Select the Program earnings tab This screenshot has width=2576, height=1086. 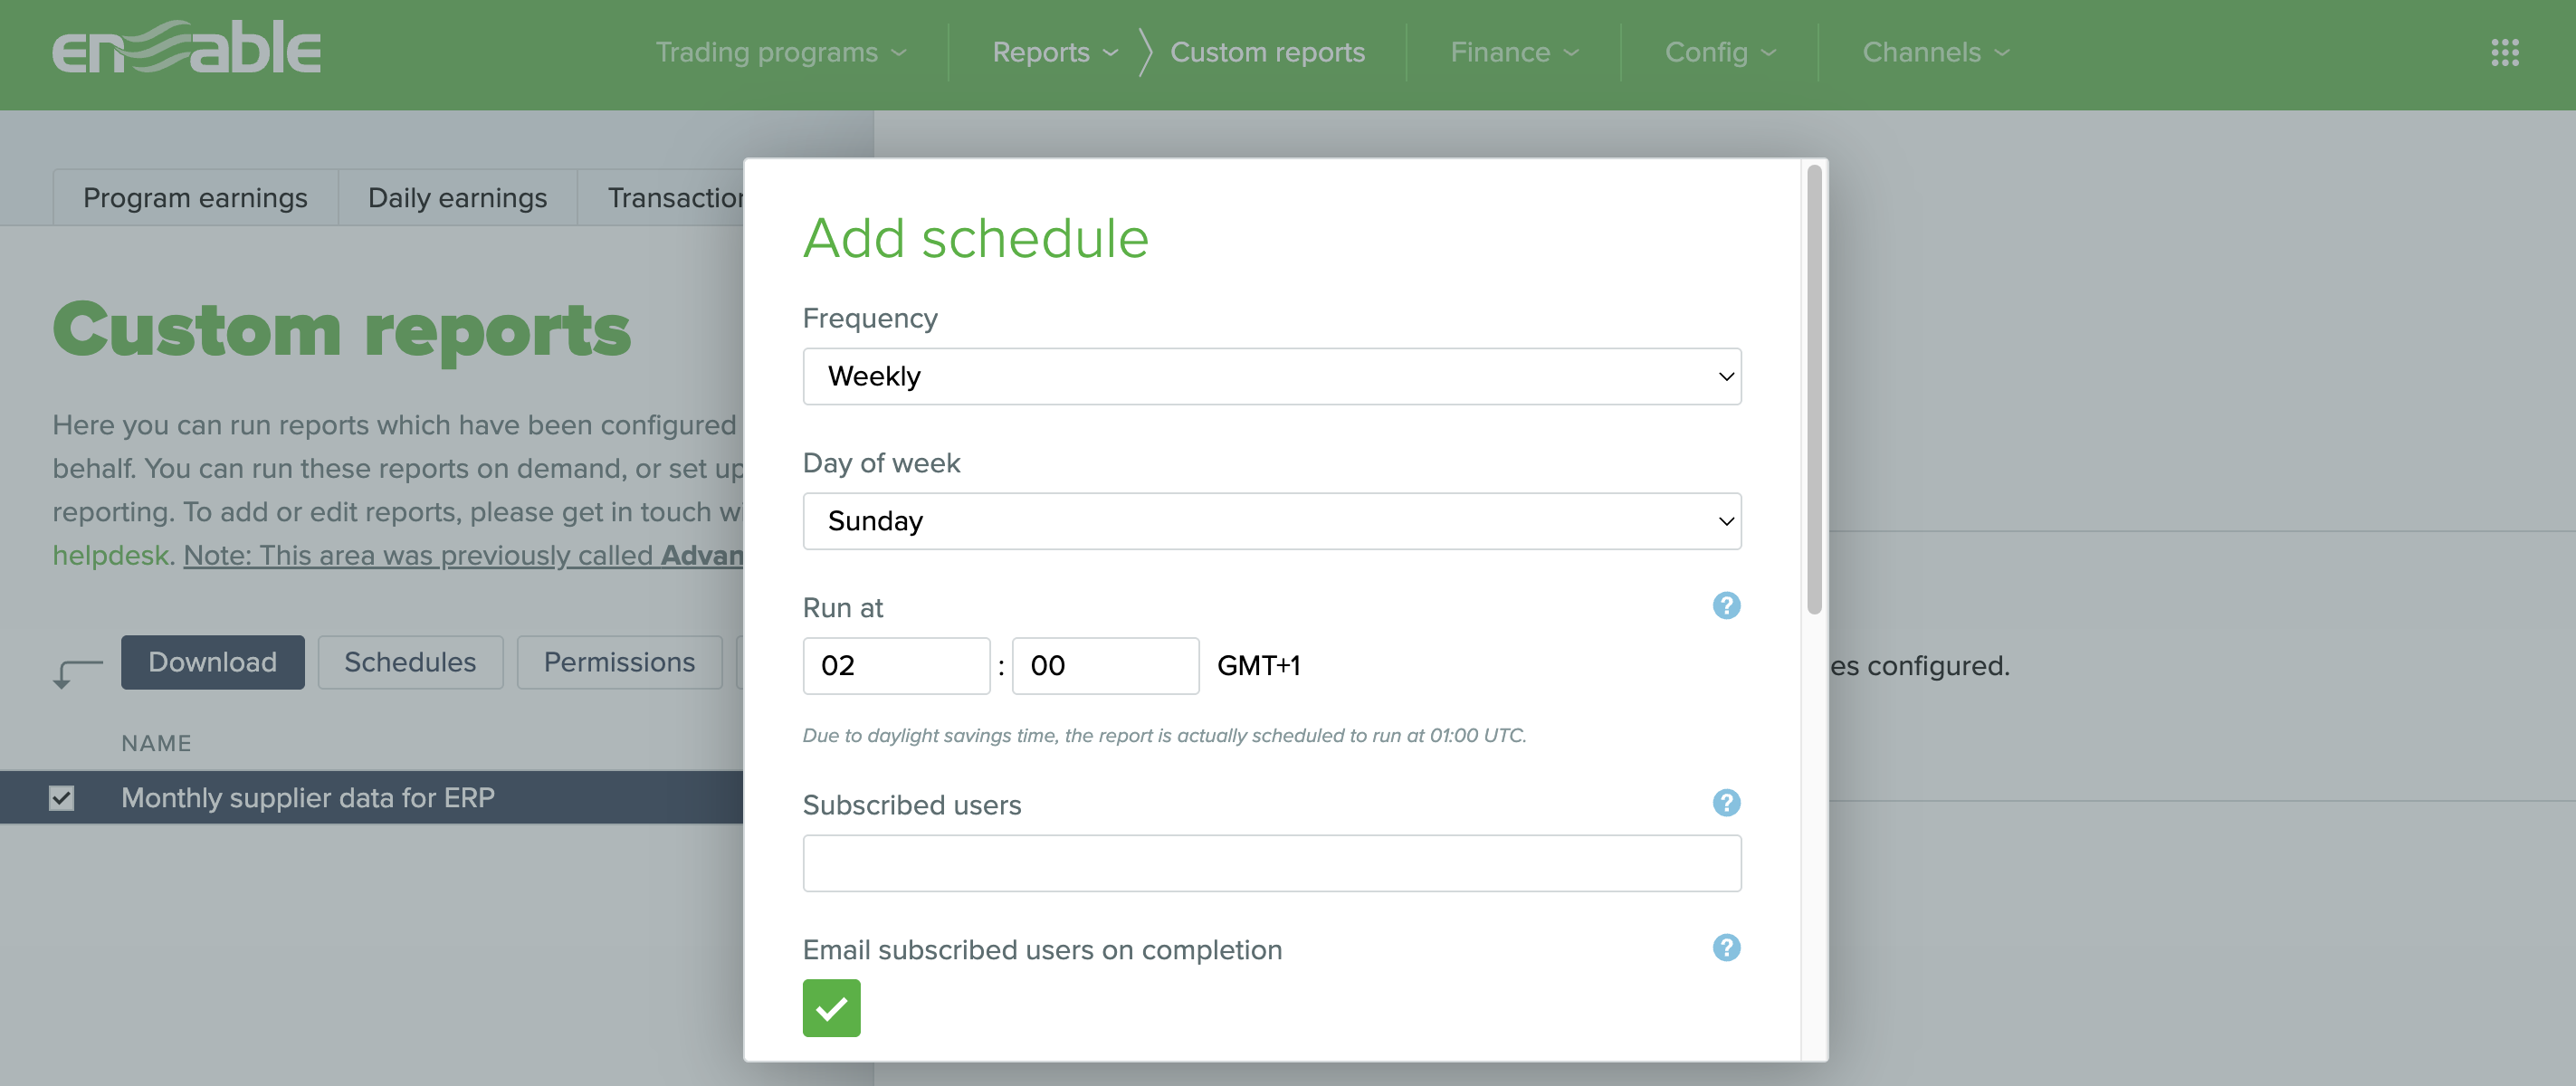[195, 197]
